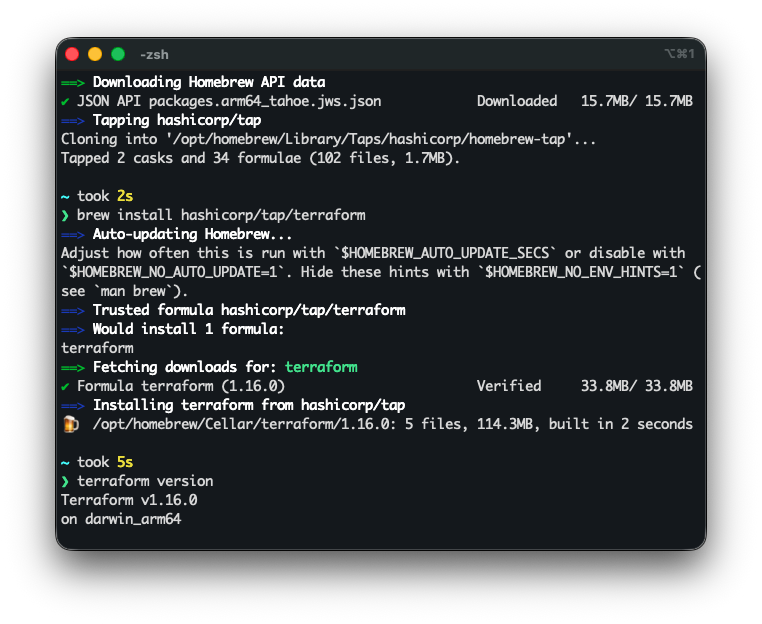
Task: Click 'Installing terraform from hashicorp/tap' heading
Action: coord(249,405)
